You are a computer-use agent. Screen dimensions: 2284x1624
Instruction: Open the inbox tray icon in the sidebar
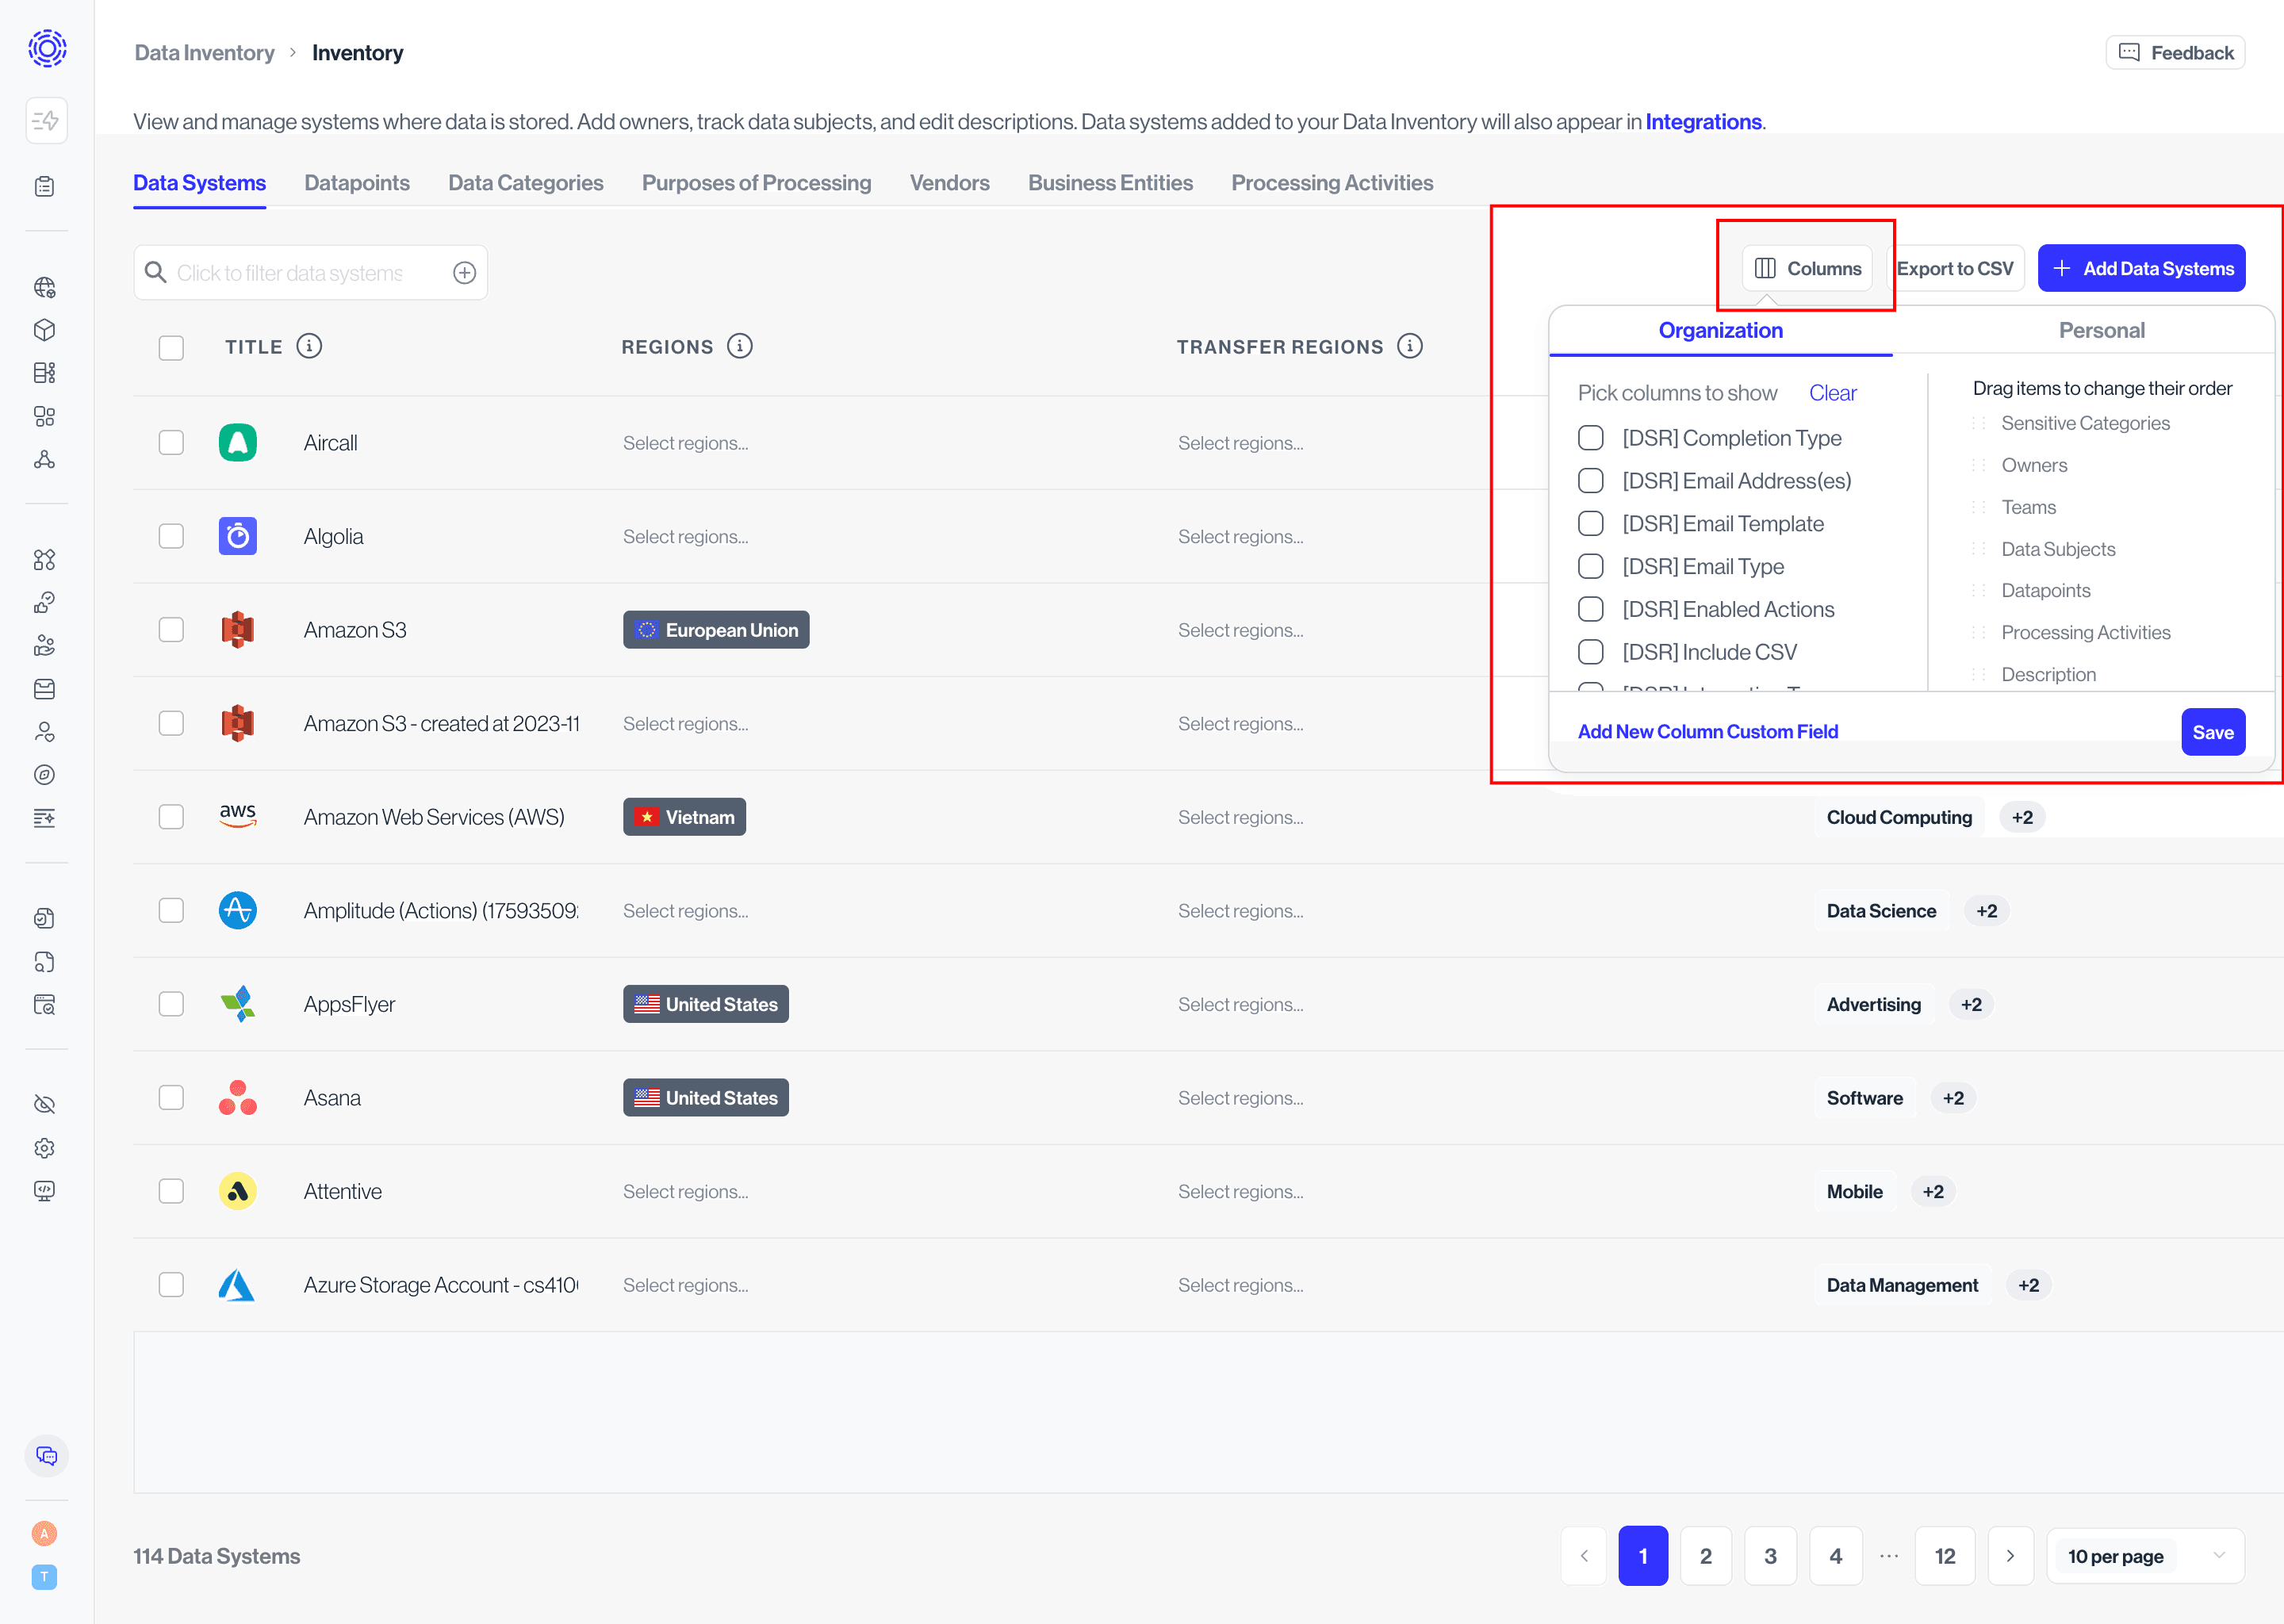(x=45, y=689)
